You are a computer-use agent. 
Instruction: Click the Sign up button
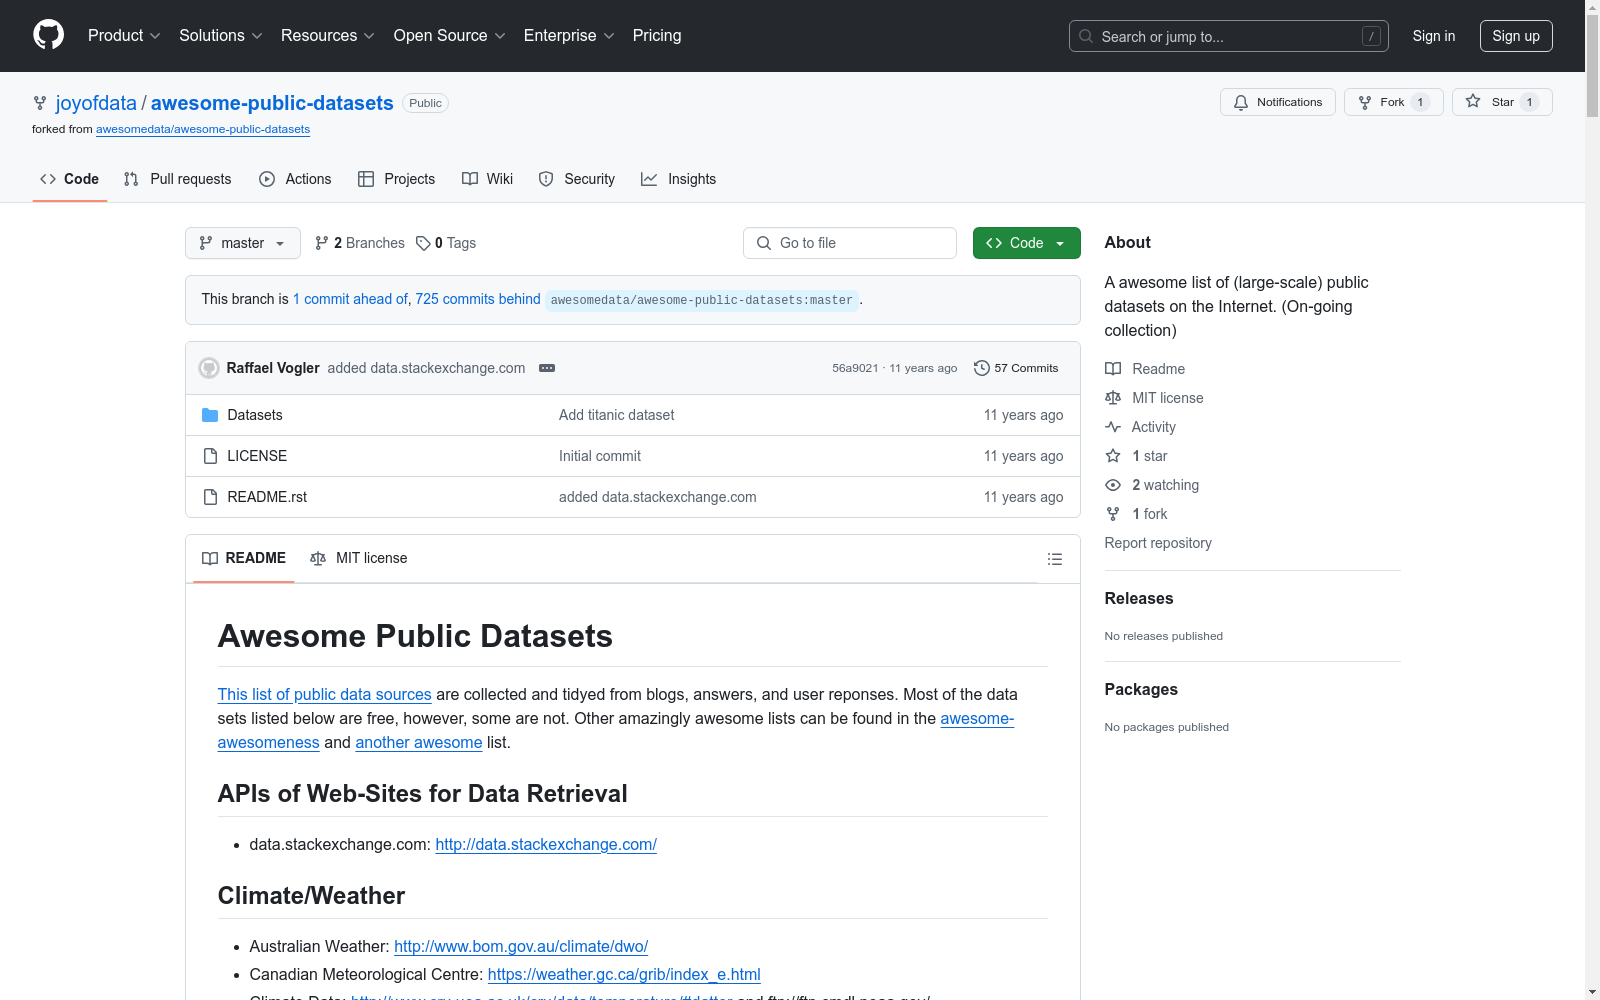pyautogui.click(x=1516, y=36)
